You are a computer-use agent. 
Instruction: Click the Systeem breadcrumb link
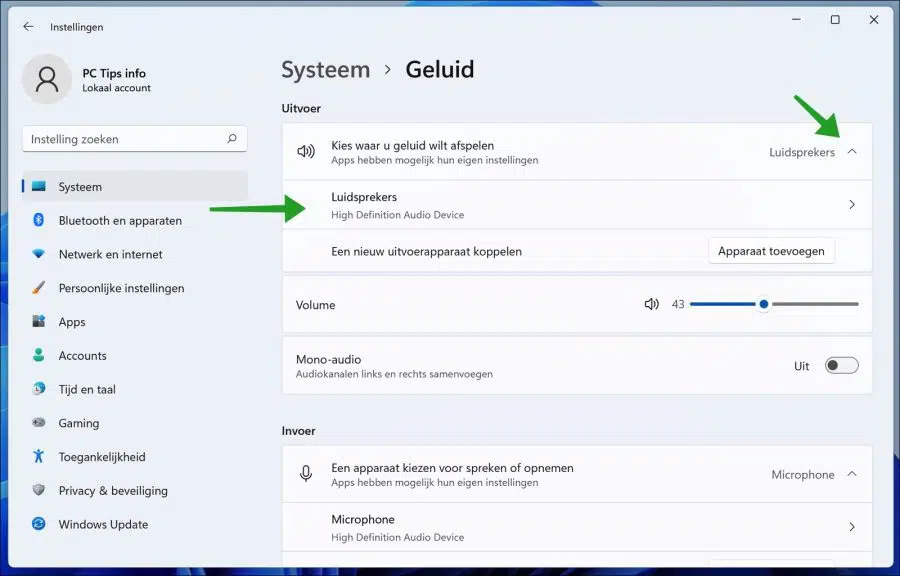pos(325,69)
